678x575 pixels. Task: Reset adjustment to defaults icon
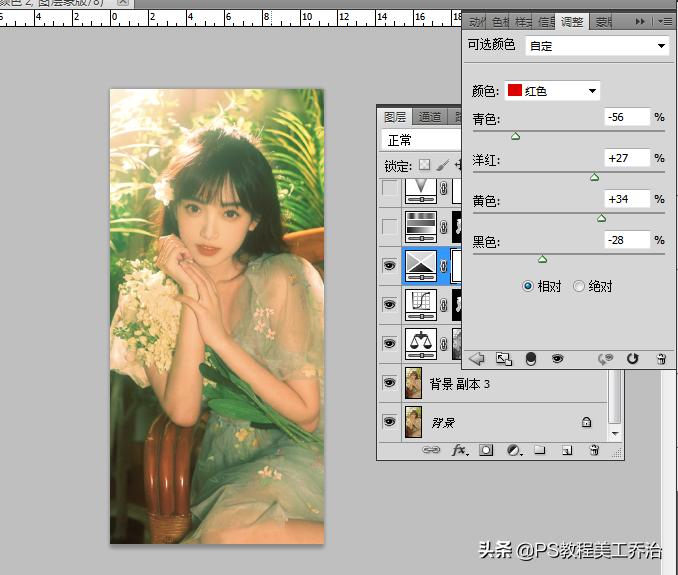point(632,358)
